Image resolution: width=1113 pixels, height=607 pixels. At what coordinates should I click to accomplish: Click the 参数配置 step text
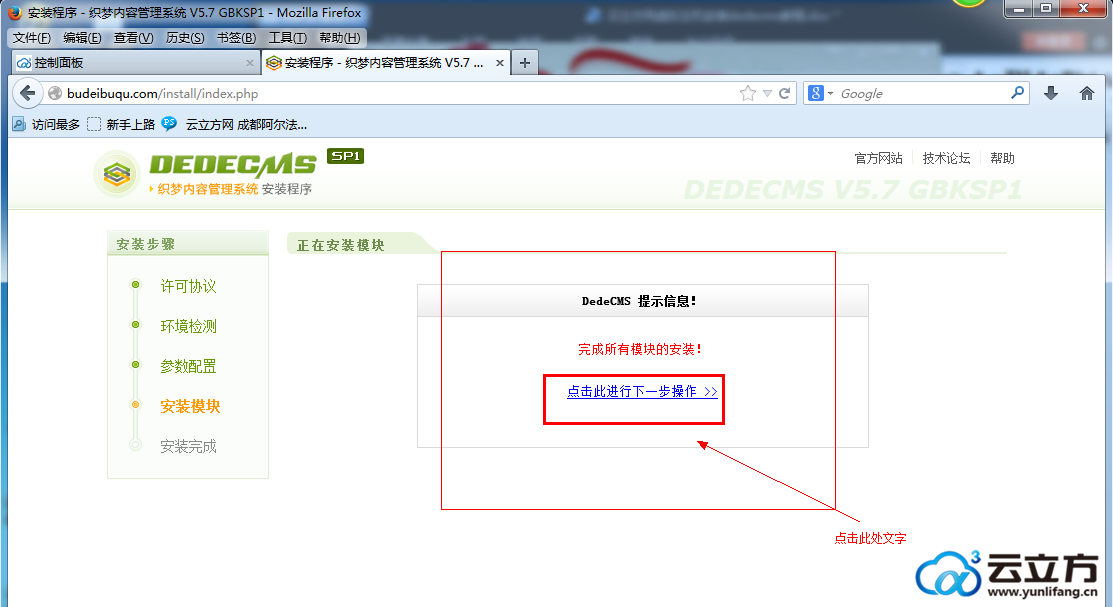[188, 366]
